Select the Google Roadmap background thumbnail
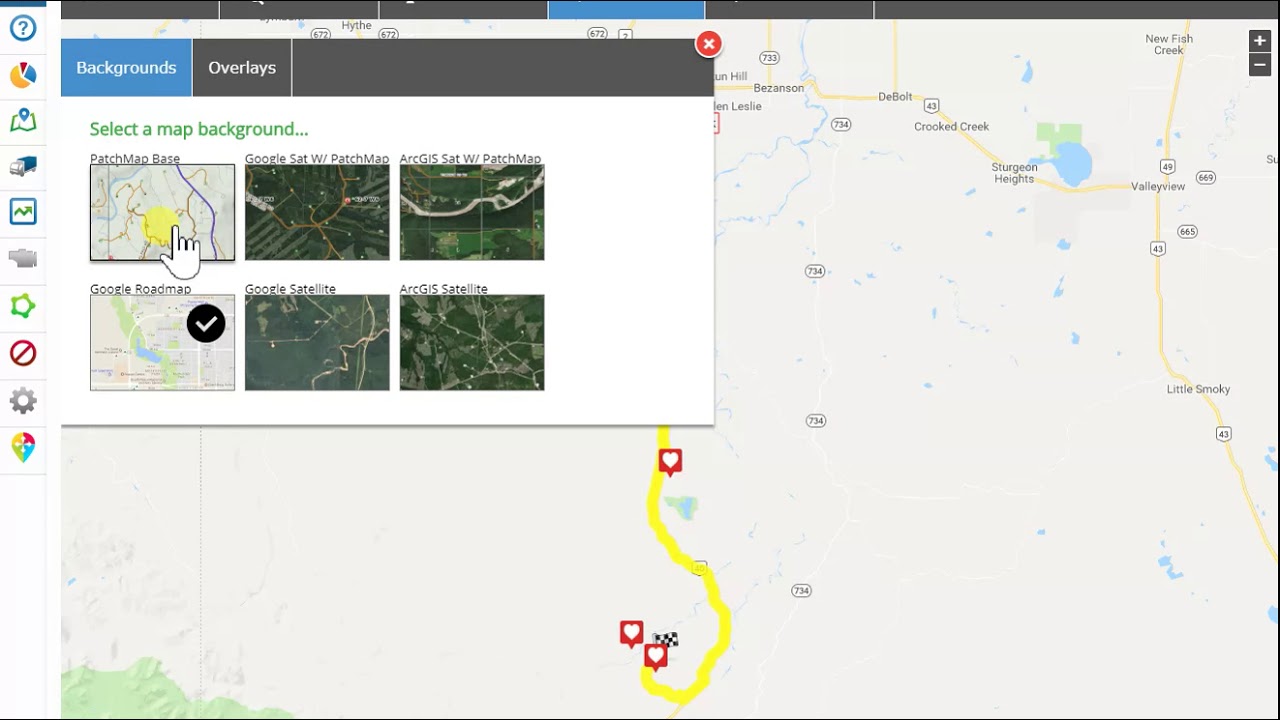This screenshot has height=720, width=1280. coord(162,343)
